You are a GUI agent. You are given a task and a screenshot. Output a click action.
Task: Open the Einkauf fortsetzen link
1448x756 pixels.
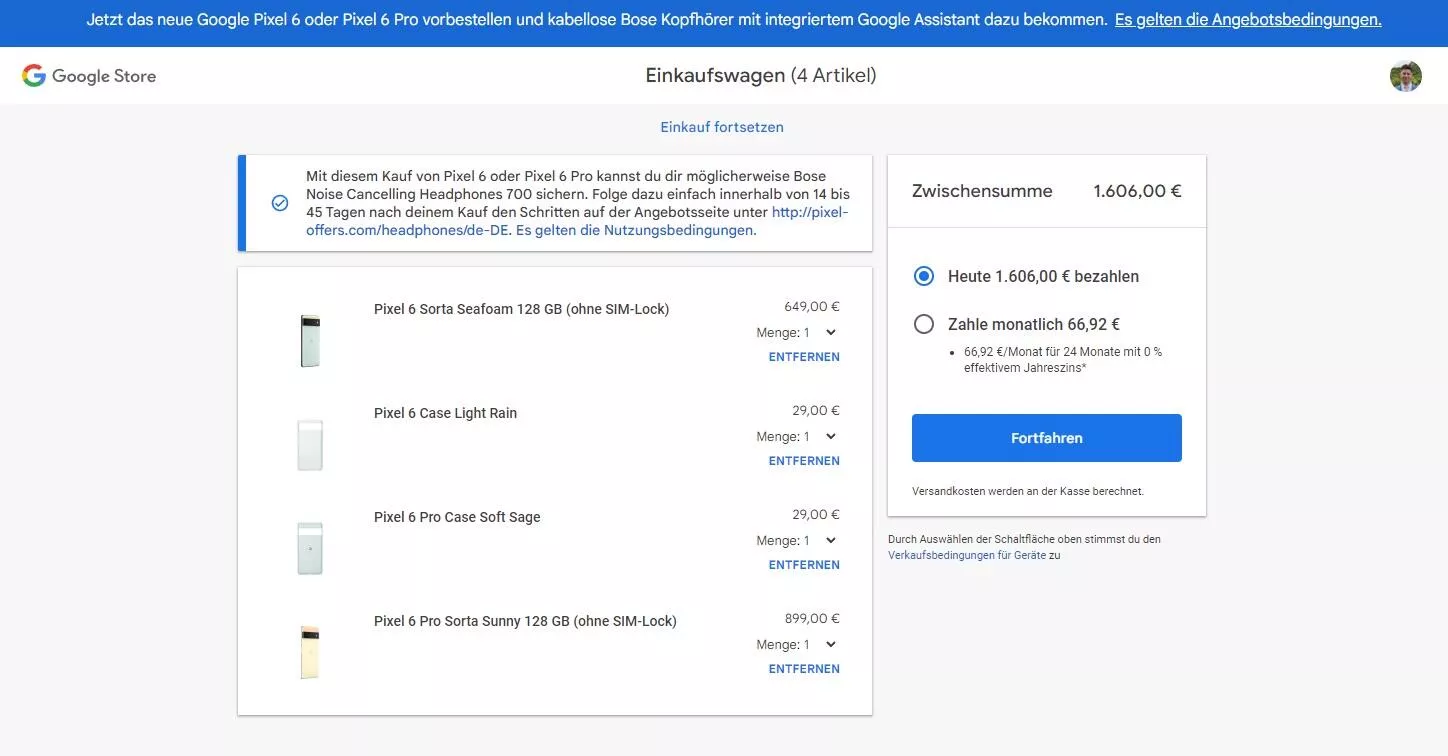(x=722, y=127)
